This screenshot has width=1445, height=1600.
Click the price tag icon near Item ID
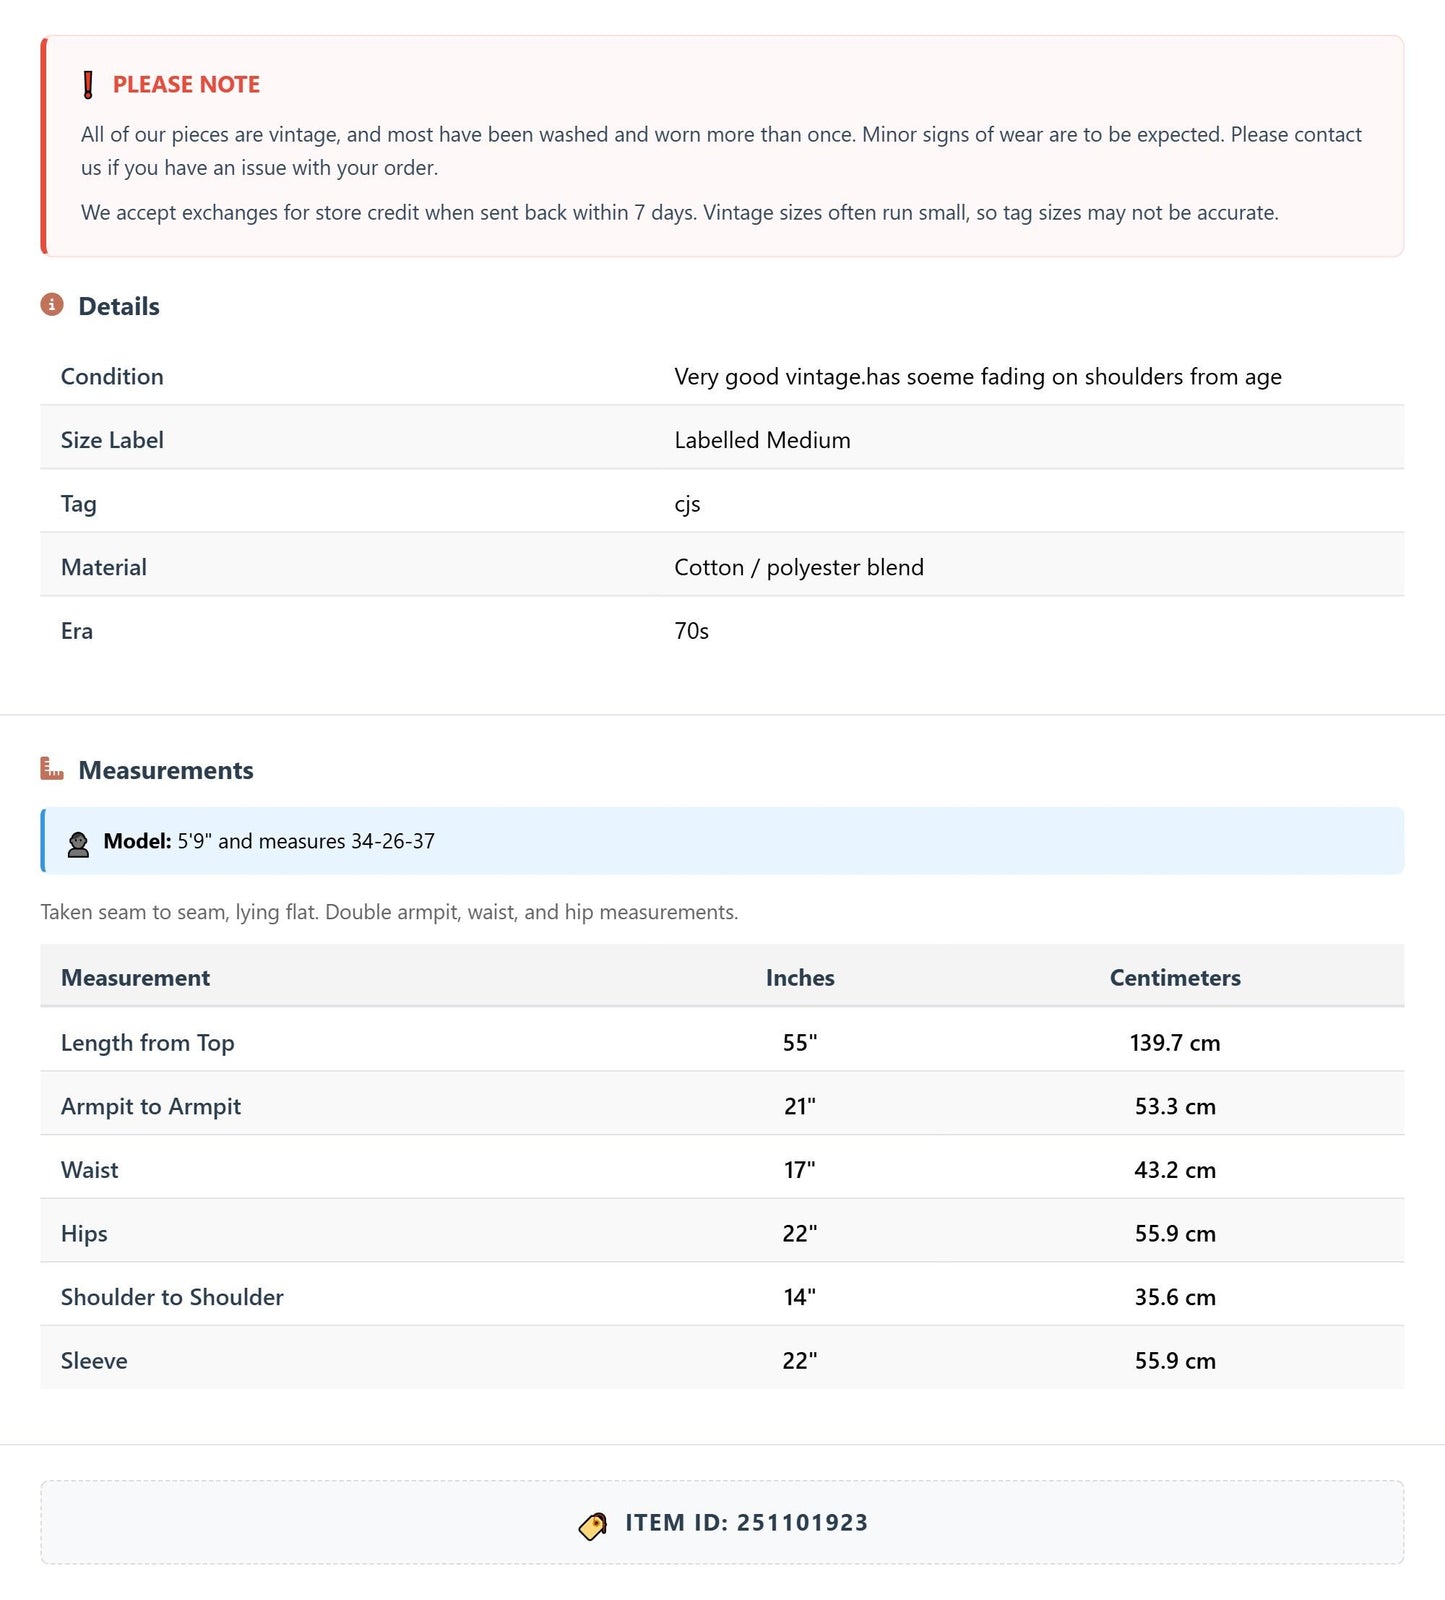[x=593, y=1525]
